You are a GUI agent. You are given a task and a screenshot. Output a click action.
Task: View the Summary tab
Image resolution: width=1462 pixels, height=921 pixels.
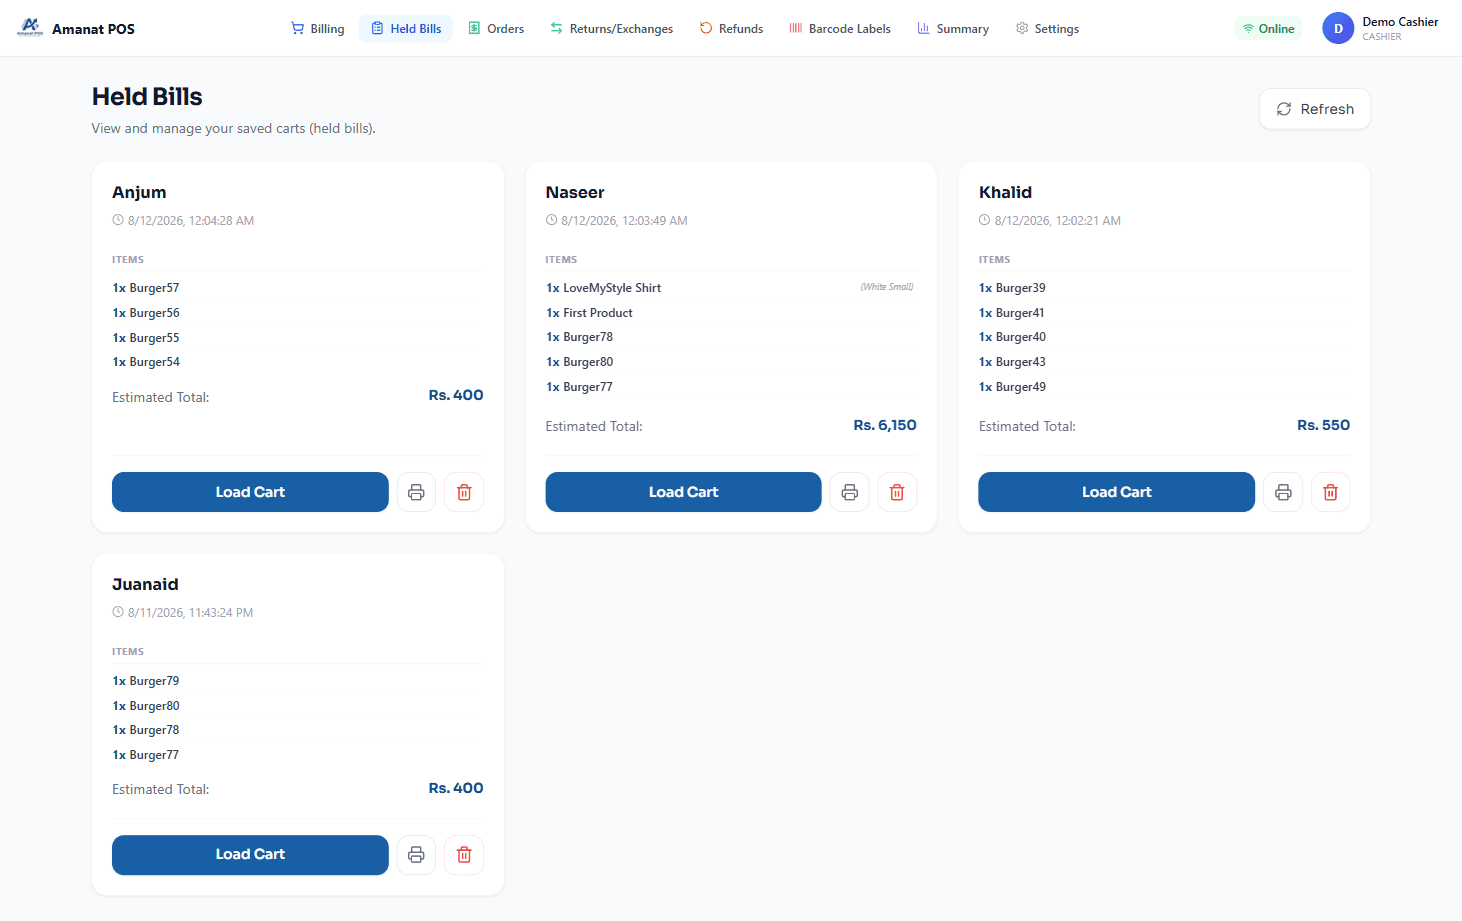click(953, 29)
